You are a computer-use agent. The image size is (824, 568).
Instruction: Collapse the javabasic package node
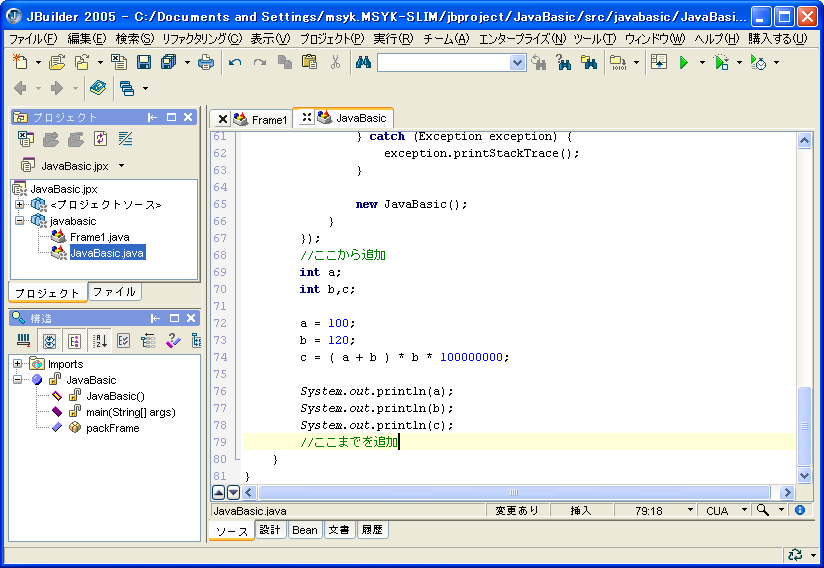(18, 221)
